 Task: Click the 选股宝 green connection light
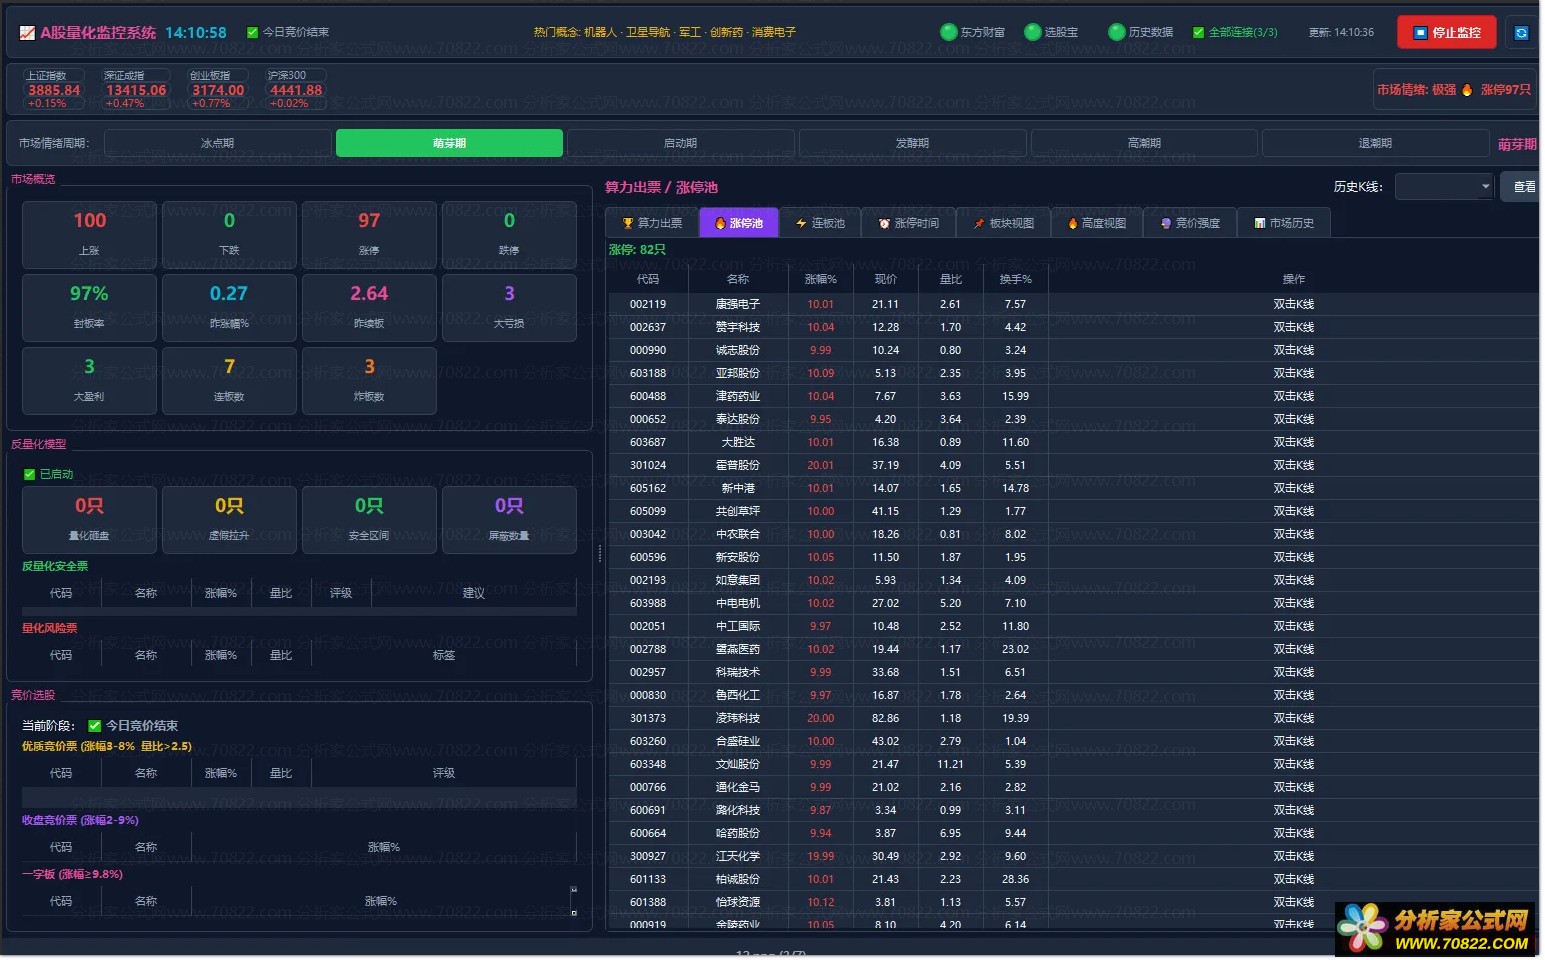coord(1033,32)
